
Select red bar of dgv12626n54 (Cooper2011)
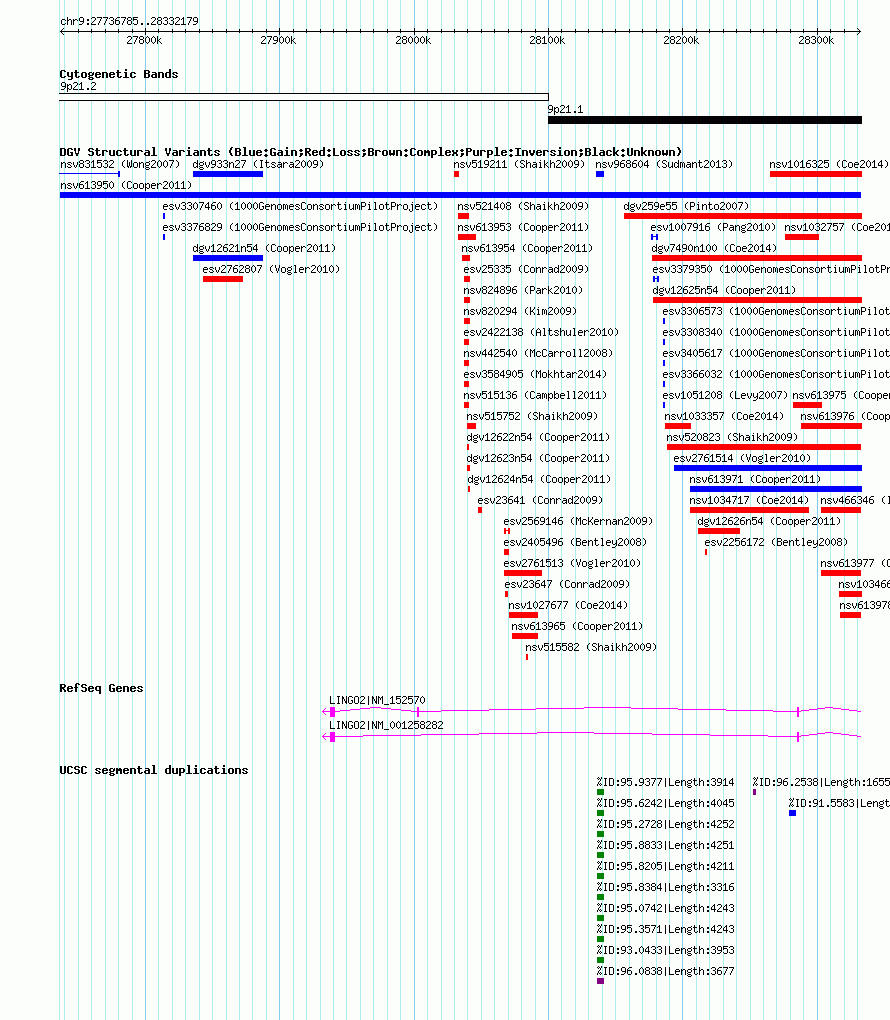pos(719,531)
